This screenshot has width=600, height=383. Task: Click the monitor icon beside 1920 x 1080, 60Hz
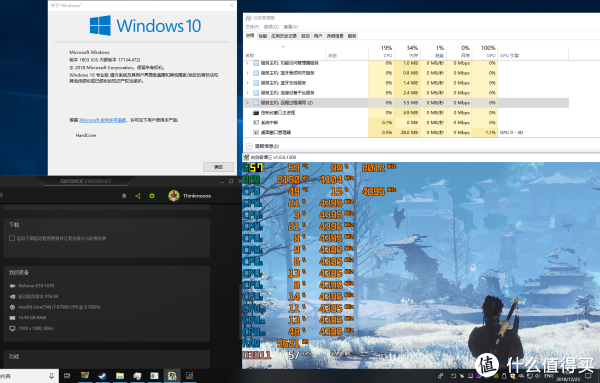pyautogui.click(x=12, y=328)
